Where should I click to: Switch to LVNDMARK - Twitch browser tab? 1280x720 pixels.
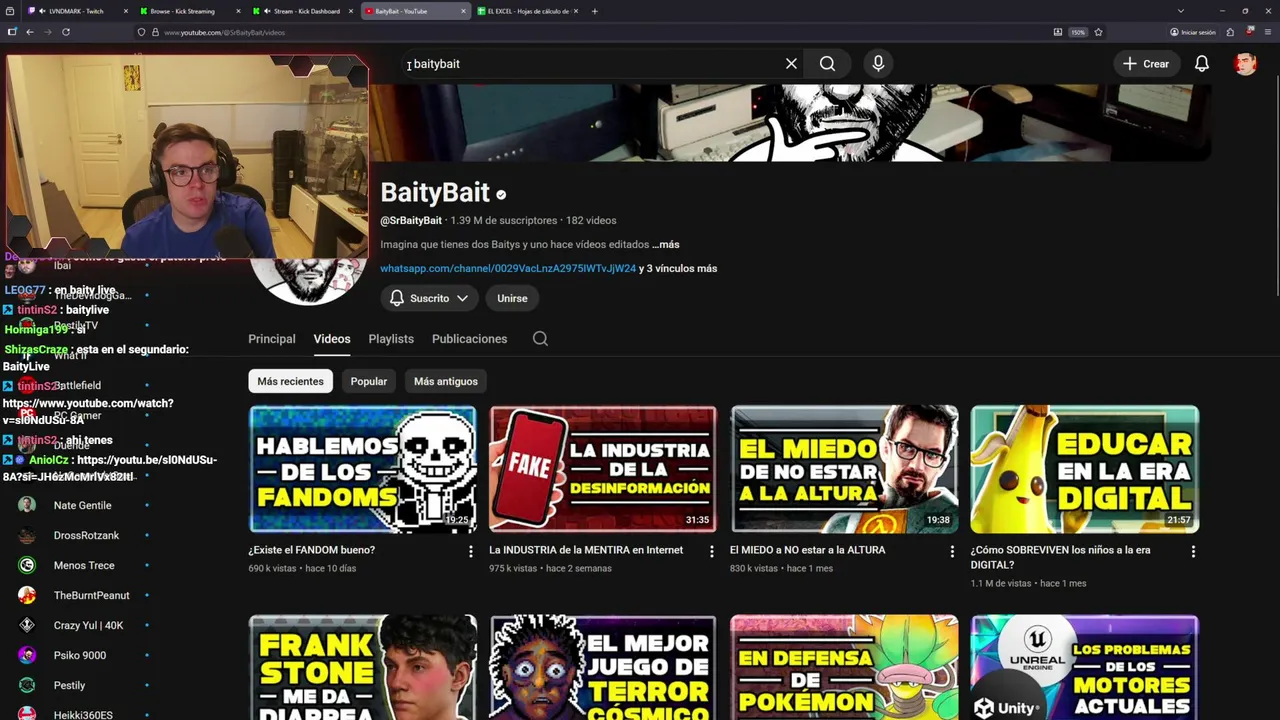[76, 11]
